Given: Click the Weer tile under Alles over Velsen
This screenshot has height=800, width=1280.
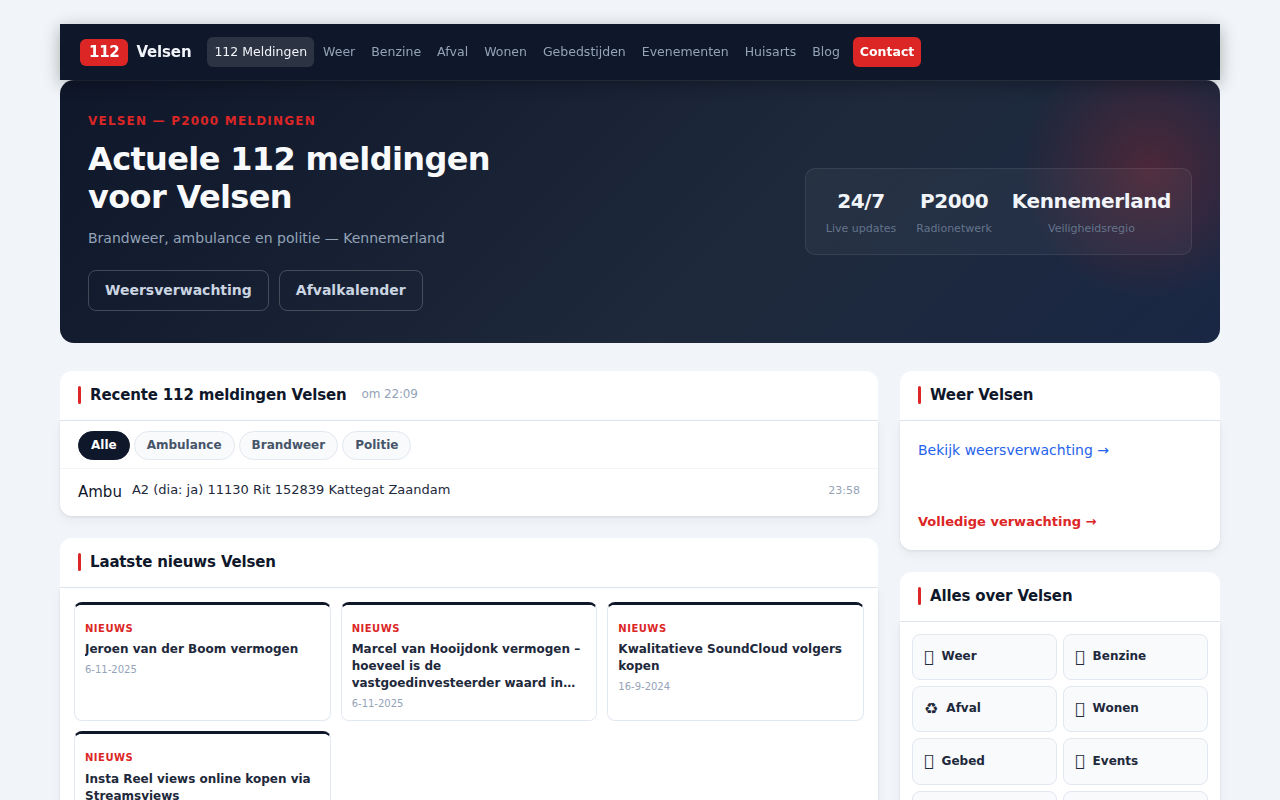Looking at the screenshot, I should (x=984, y=656).
